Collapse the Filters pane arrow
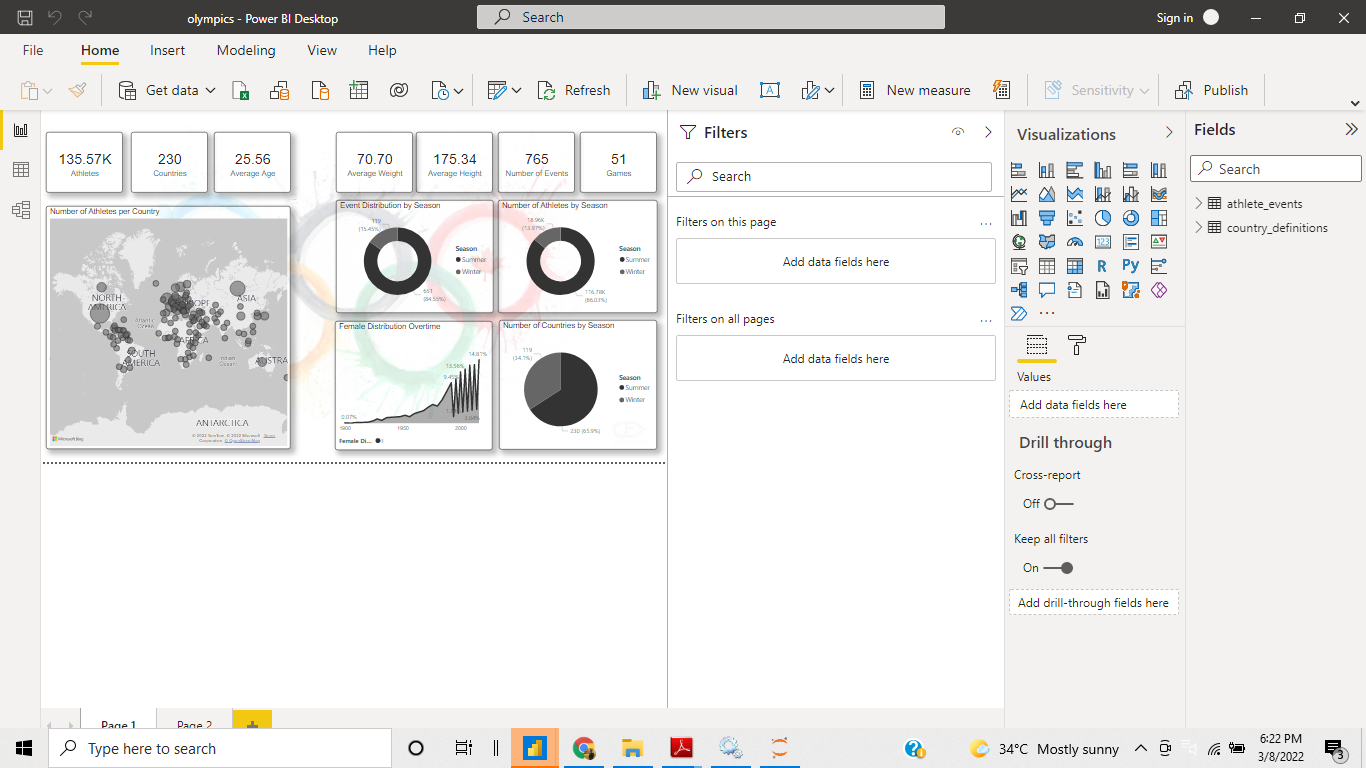This screenshot has height=768, width=1366. click(988, 132)
